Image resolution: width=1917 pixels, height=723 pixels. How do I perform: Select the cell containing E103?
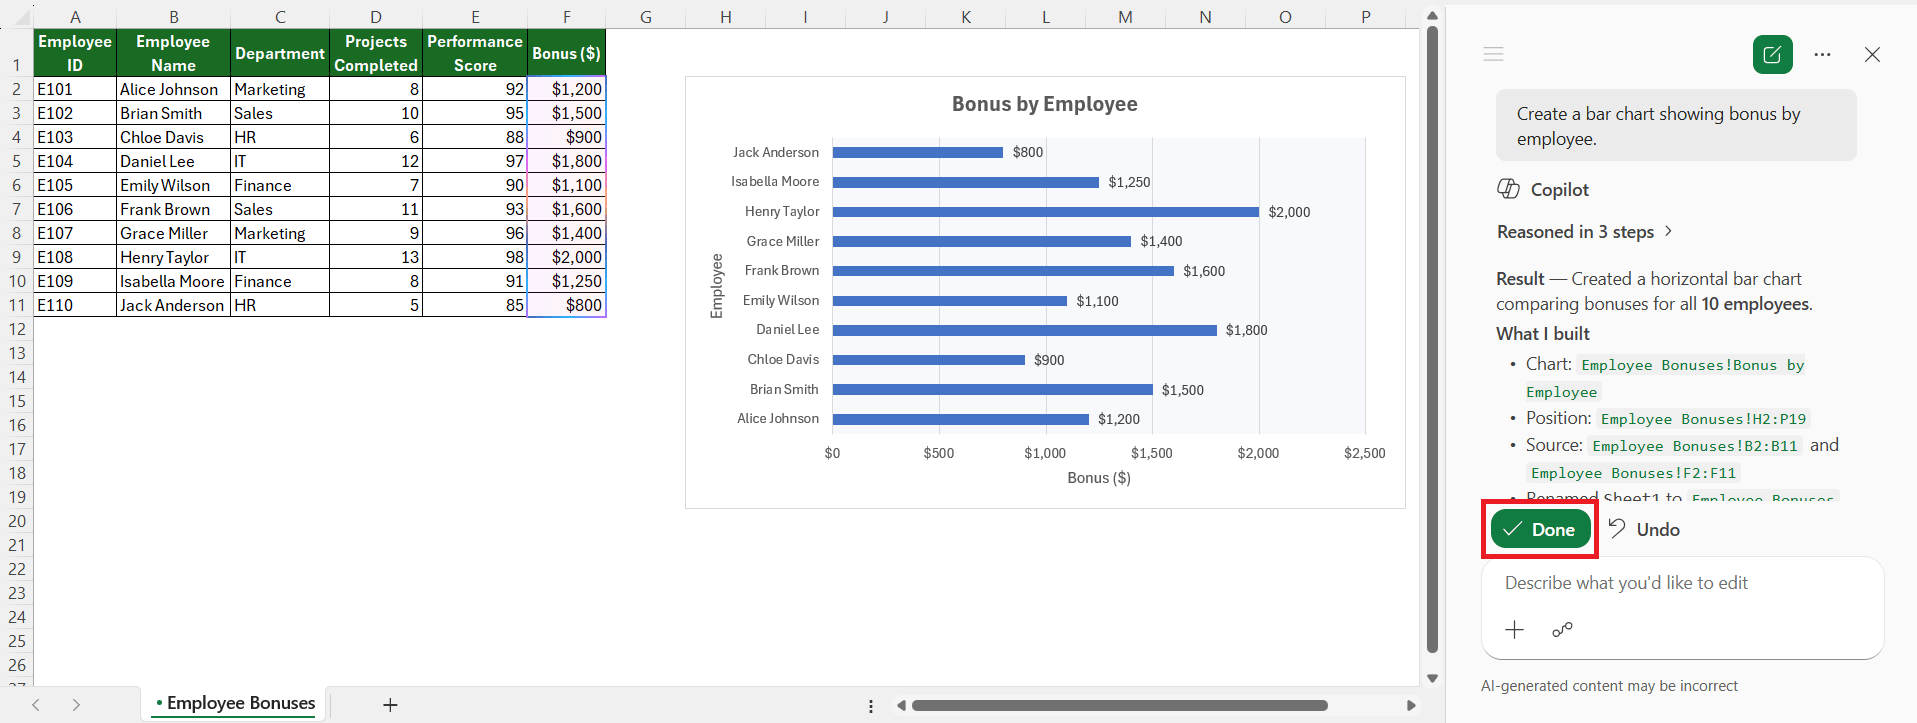click(75, 137)
